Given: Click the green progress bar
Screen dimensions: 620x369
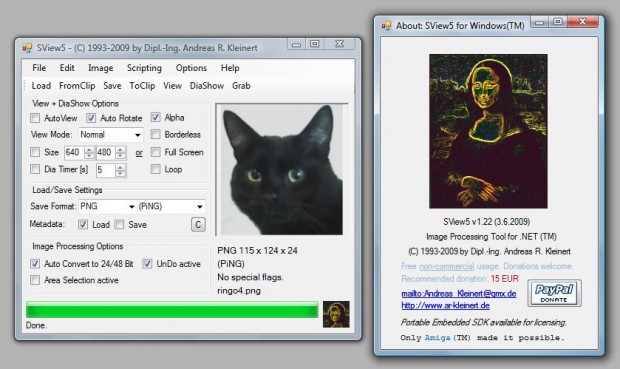Looking at the screenshot, I should coord(172,310).
